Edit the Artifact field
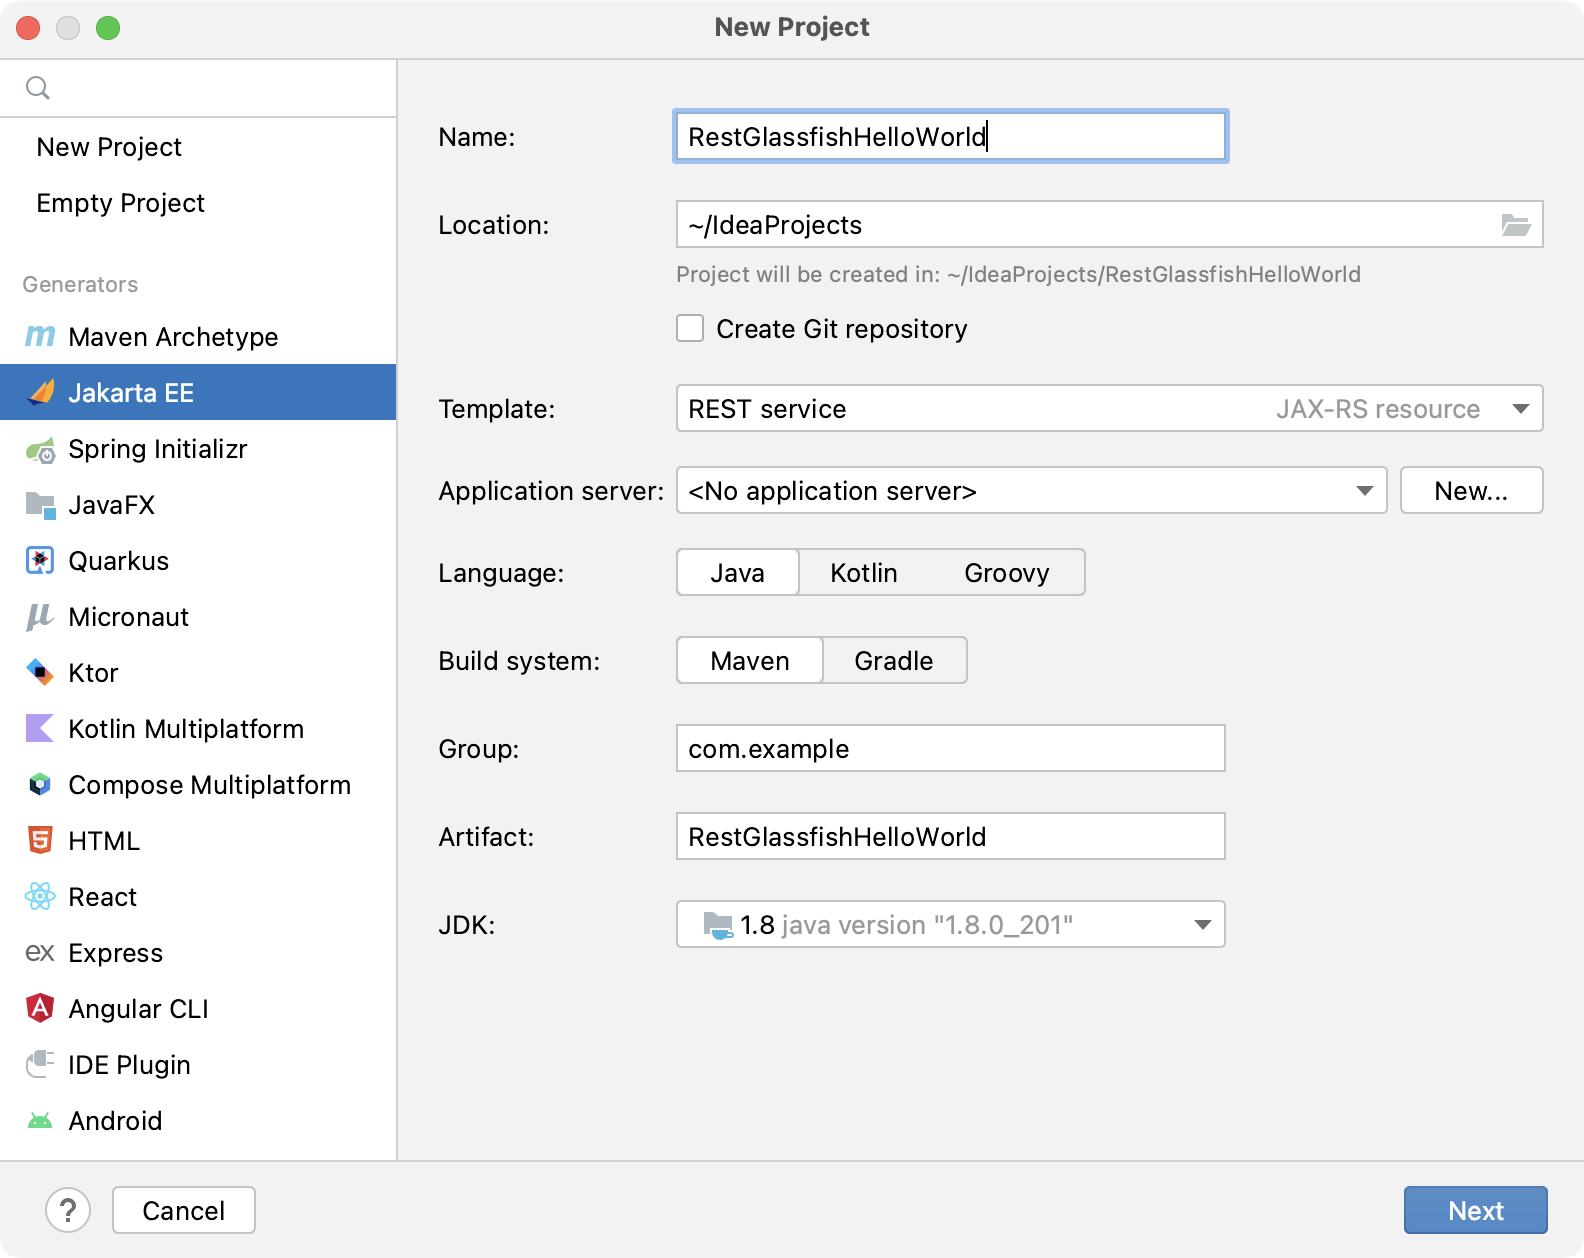This screenshot has width=1584, height=1258. tap(951, 836)
